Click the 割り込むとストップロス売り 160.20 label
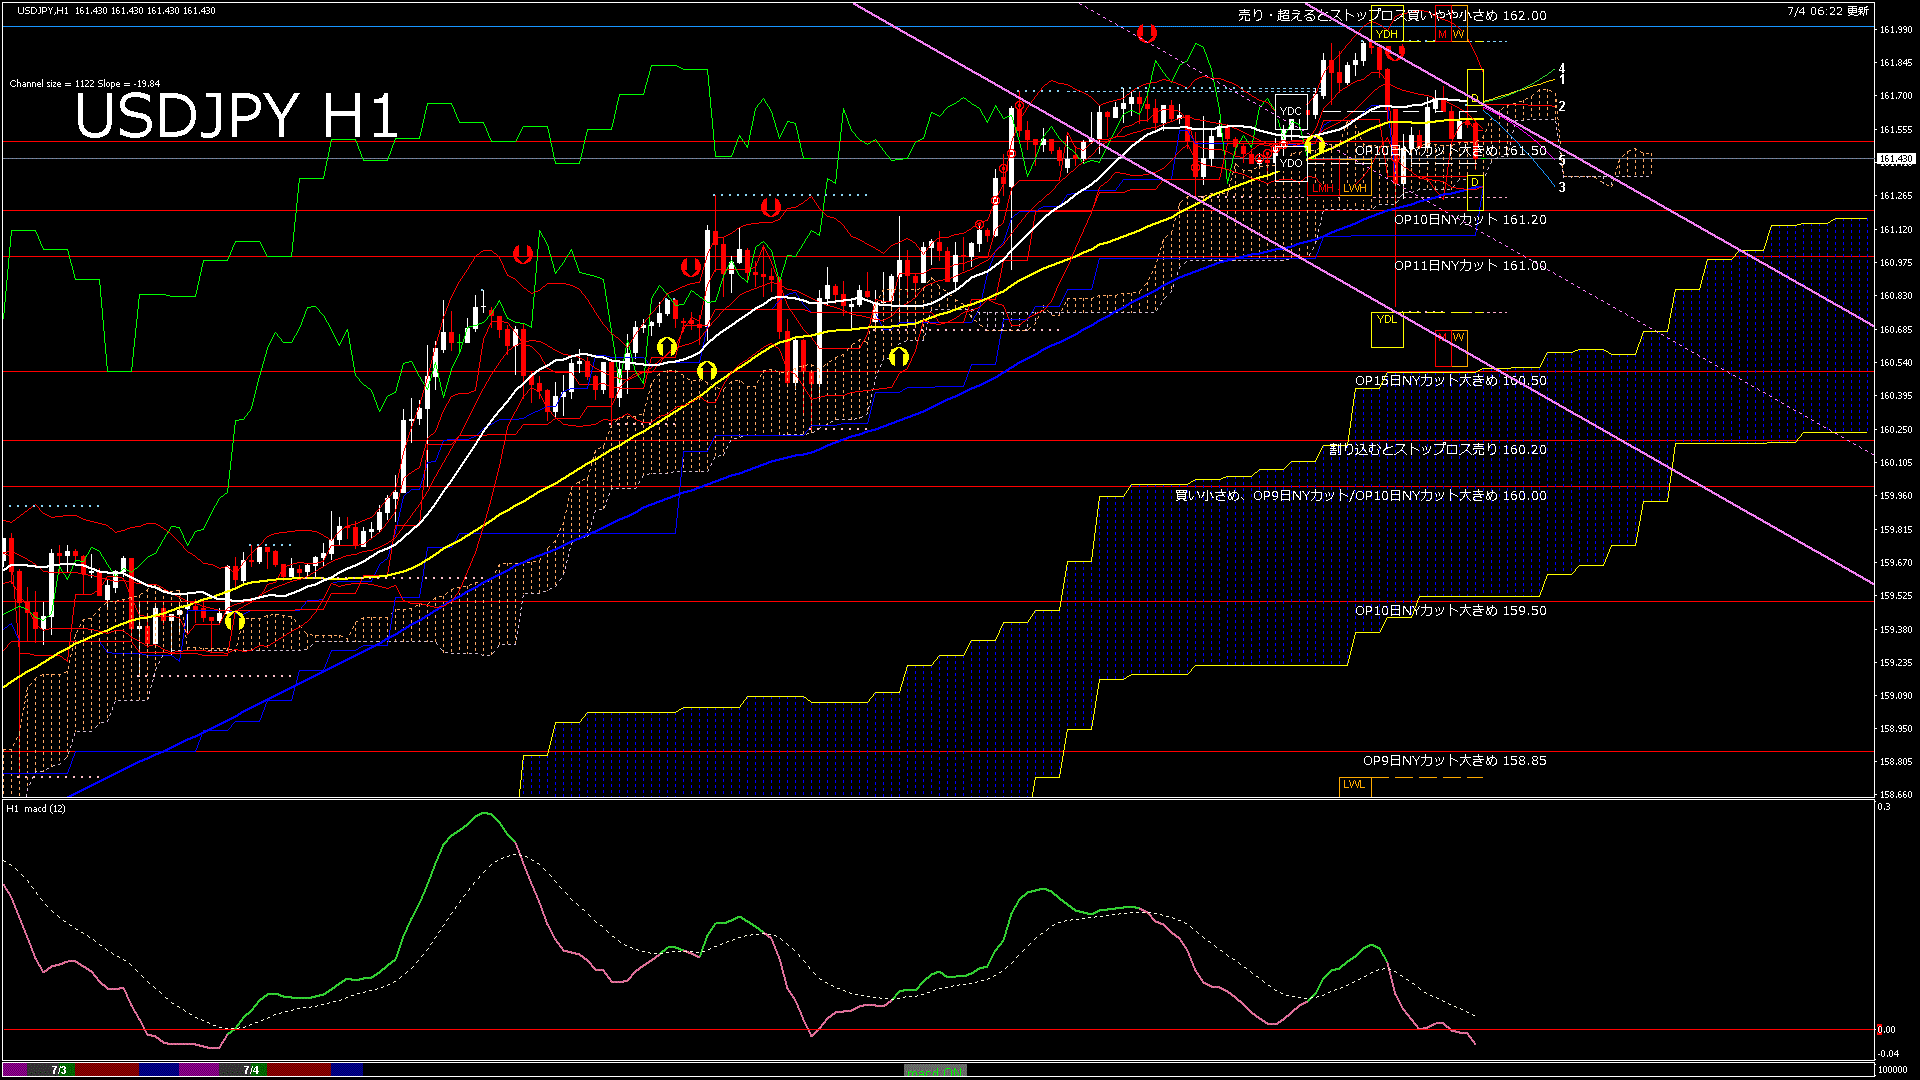 pos(1438,450)
